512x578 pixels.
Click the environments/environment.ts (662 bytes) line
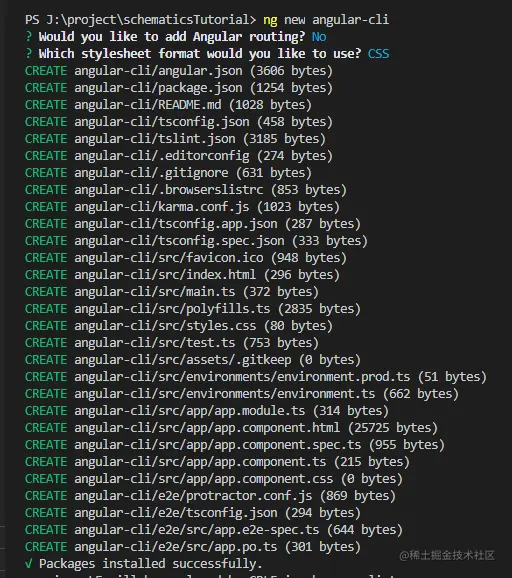[242, 393]
